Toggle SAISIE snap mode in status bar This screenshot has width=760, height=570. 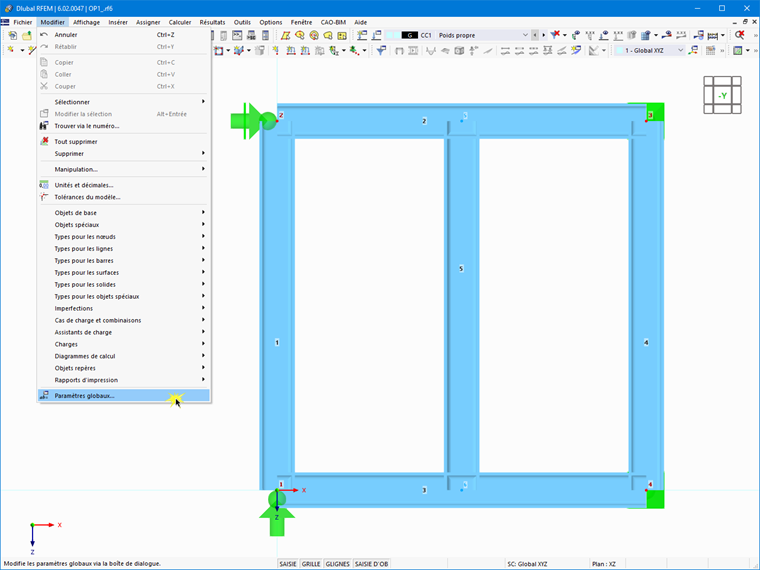(288, 564)
